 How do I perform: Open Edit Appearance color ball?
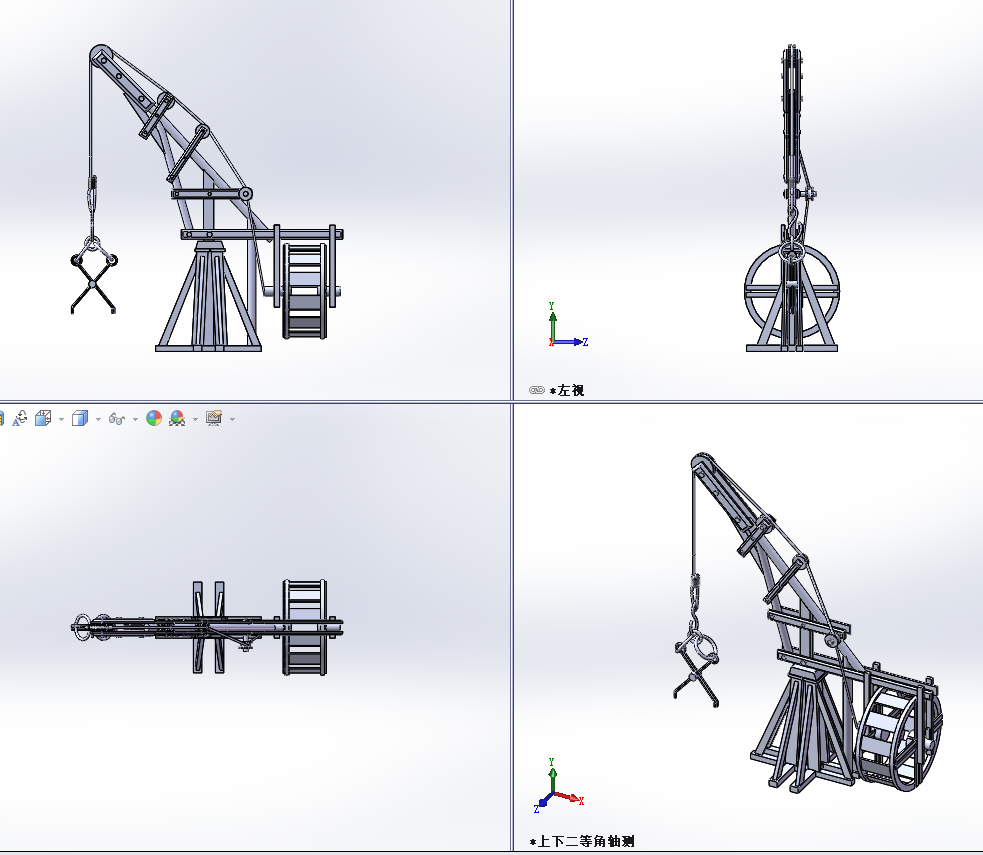tap(154, 418)
